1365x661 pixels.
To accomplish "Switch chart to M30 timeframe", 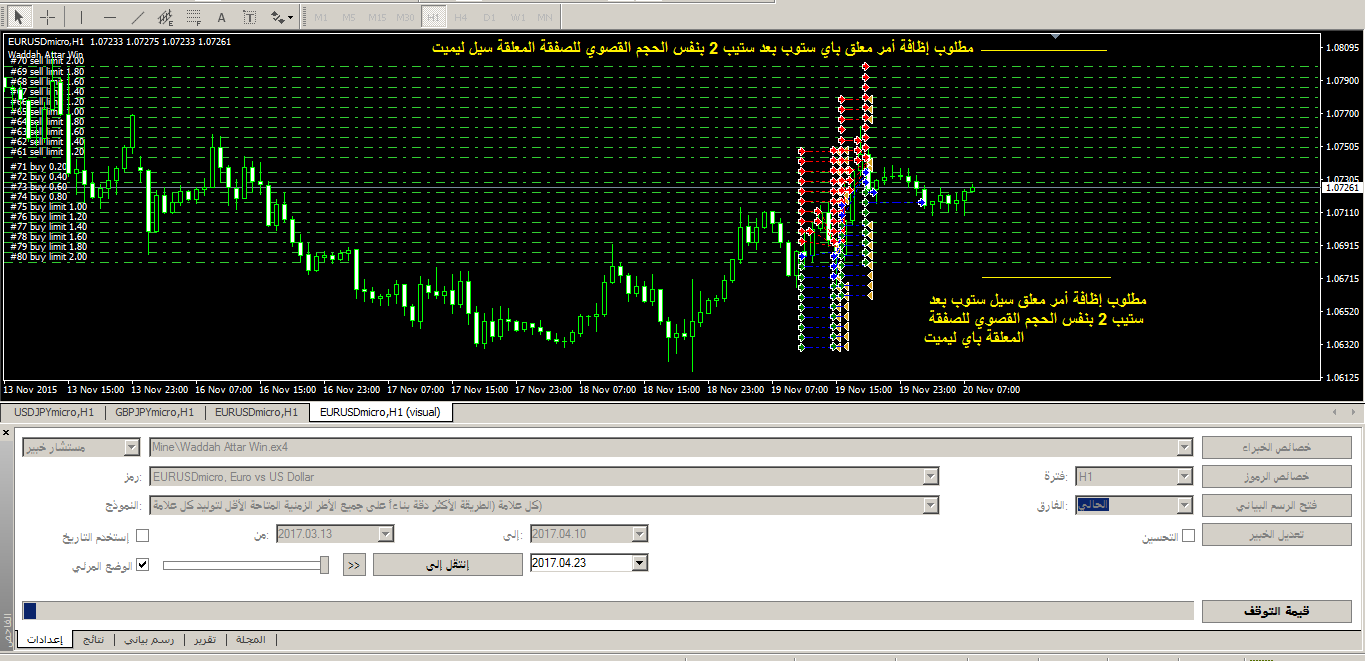I will [x=405, y=18].
